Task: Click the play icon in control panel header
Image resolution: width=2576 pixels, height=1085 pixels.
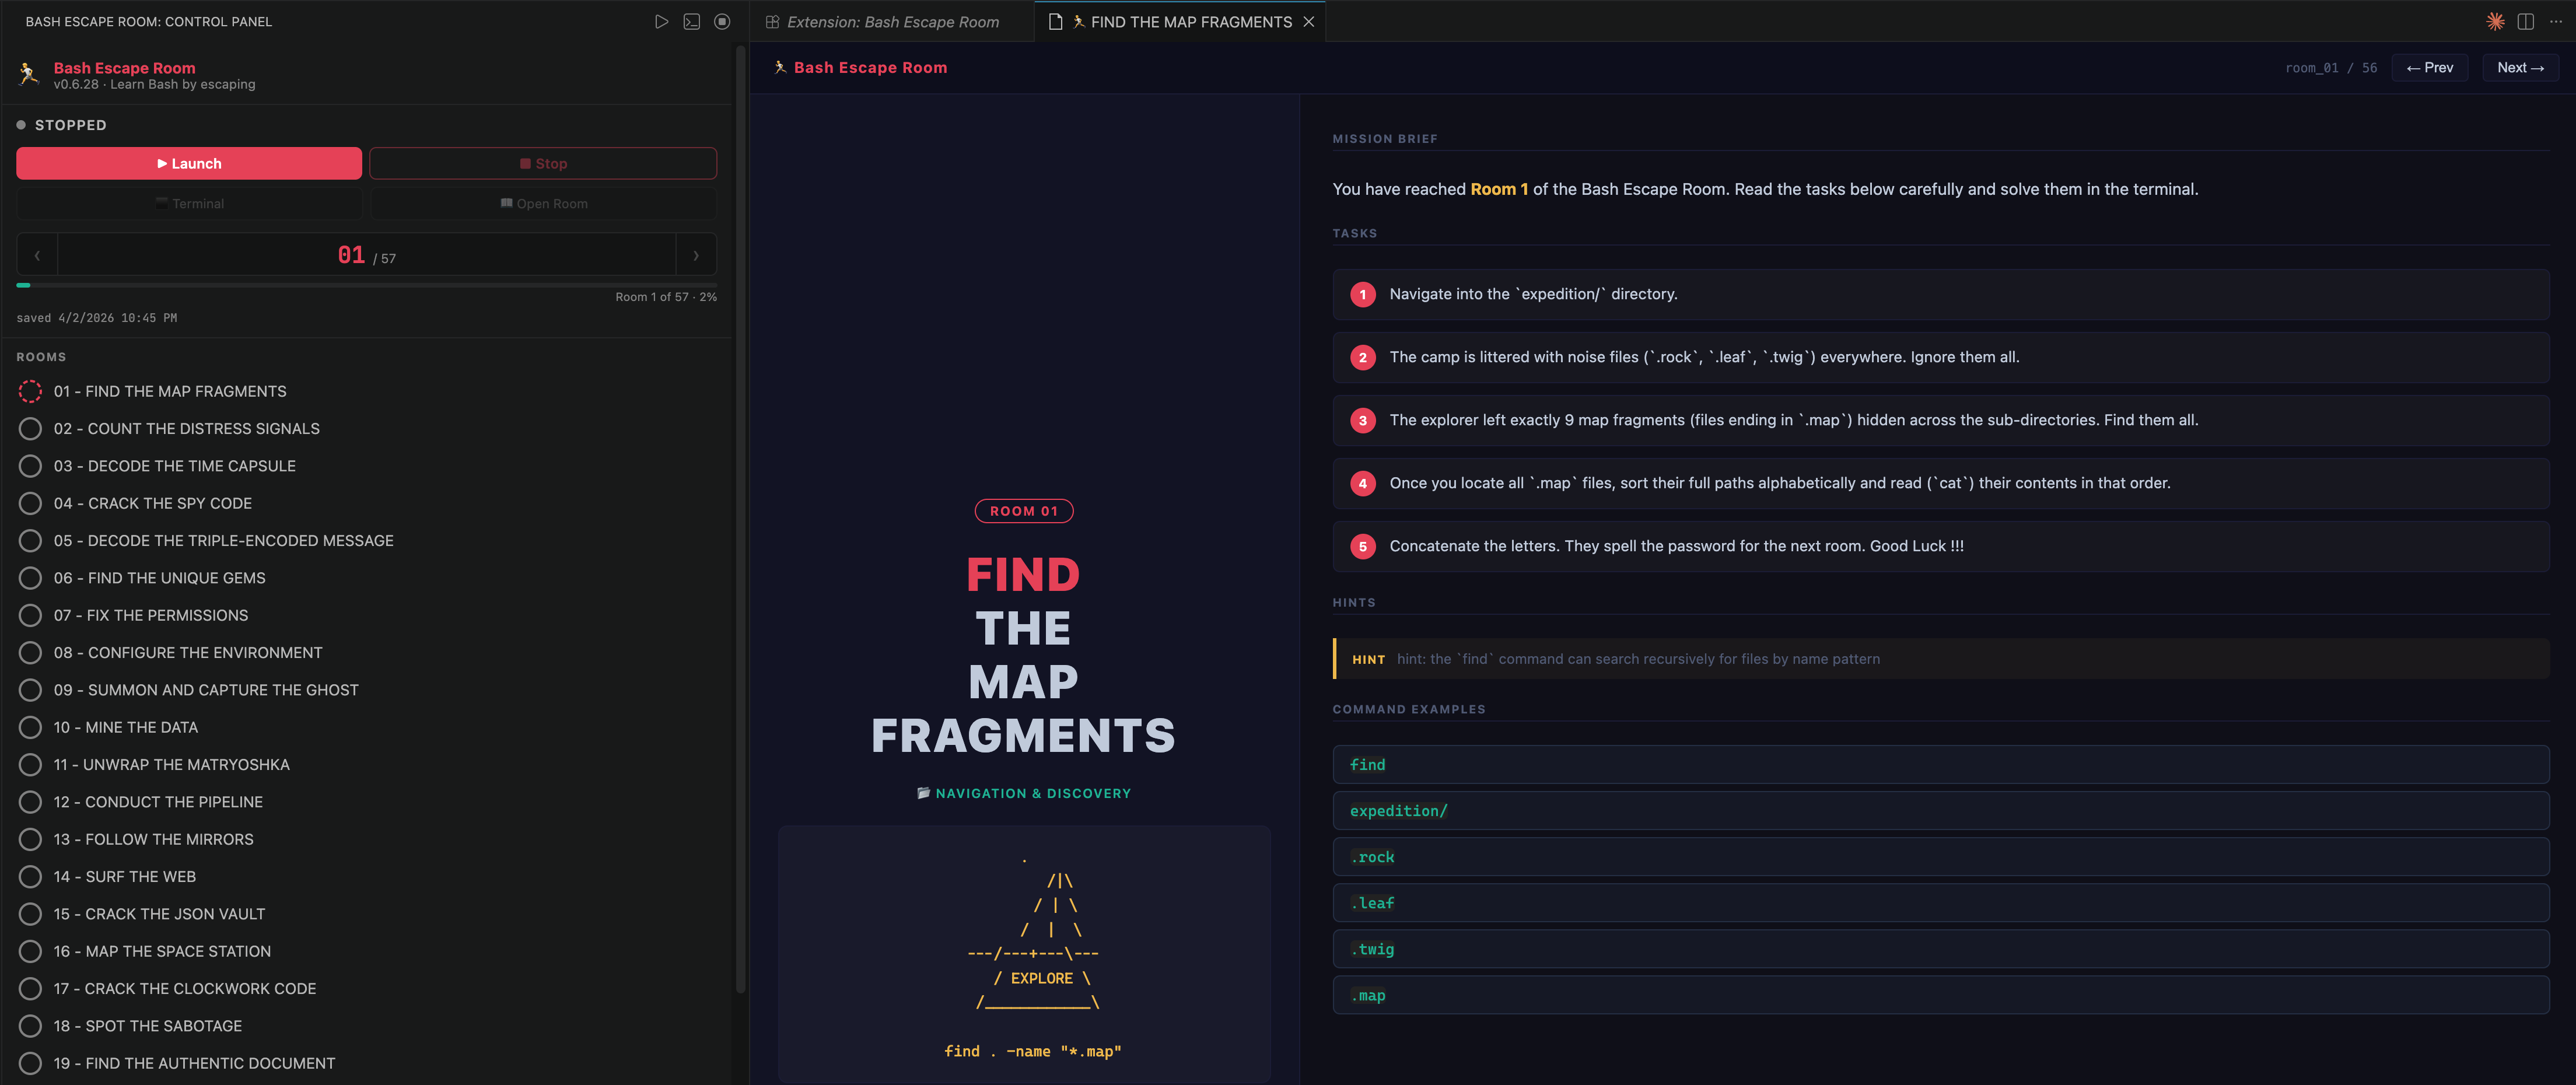Action: [661, 21]
